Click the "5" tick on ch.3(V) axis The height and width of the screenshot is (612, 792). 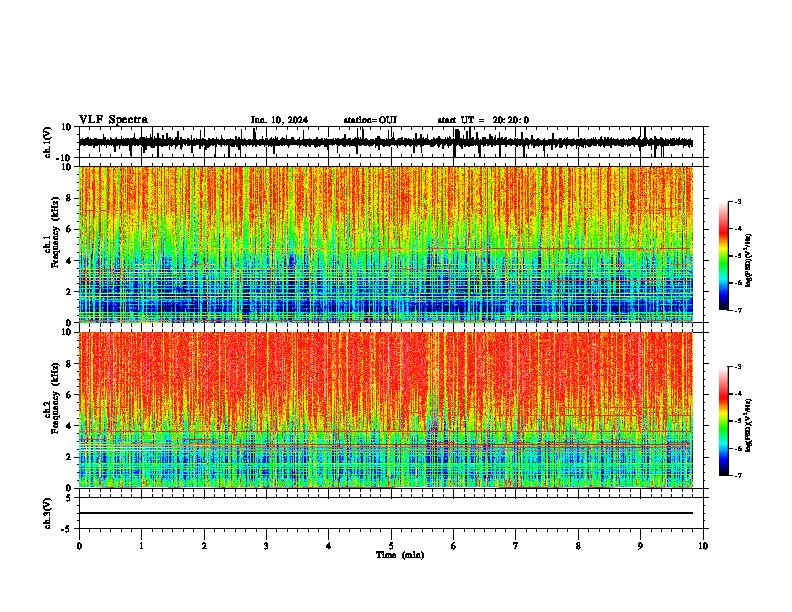[69, 497]
